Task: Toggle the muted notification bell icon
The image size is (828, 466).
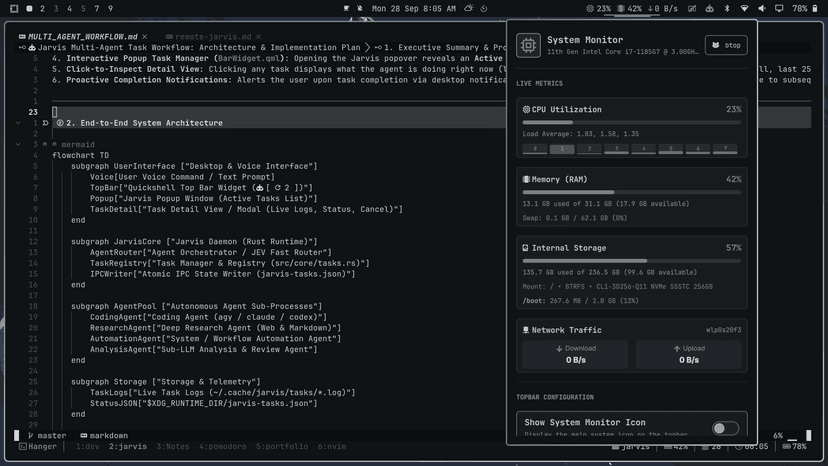Action: click(x=360, y=8)
